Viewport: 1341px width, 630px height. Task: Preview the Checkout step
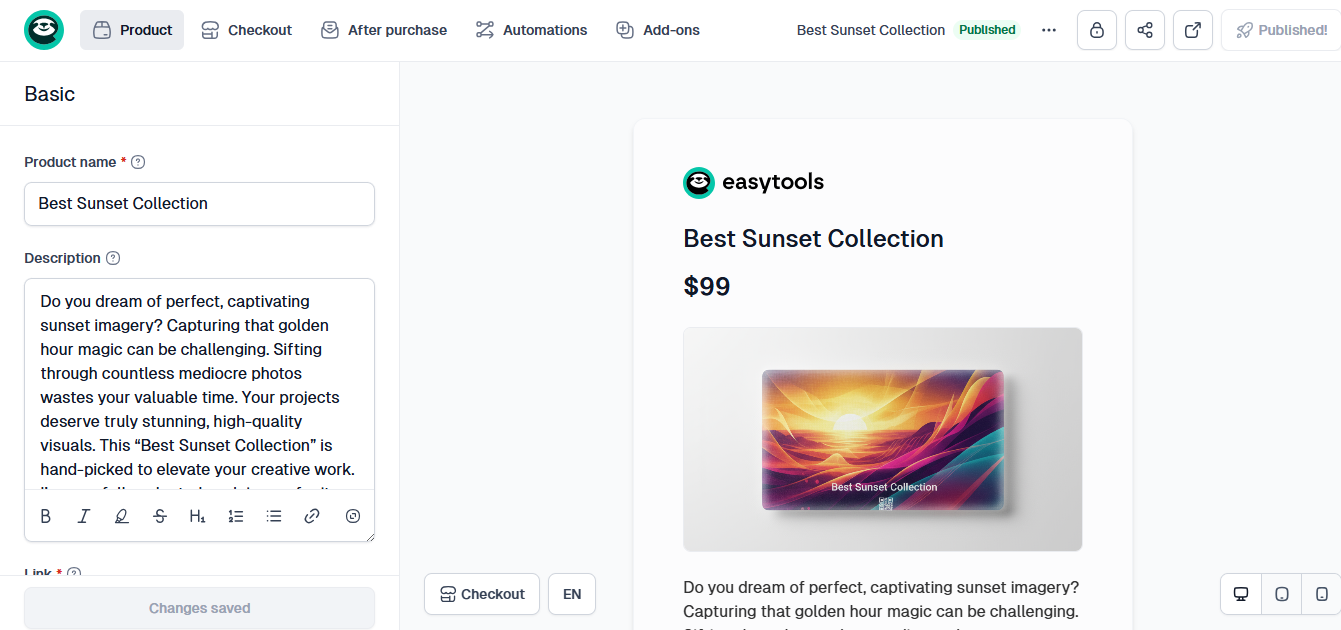[481, 593]
